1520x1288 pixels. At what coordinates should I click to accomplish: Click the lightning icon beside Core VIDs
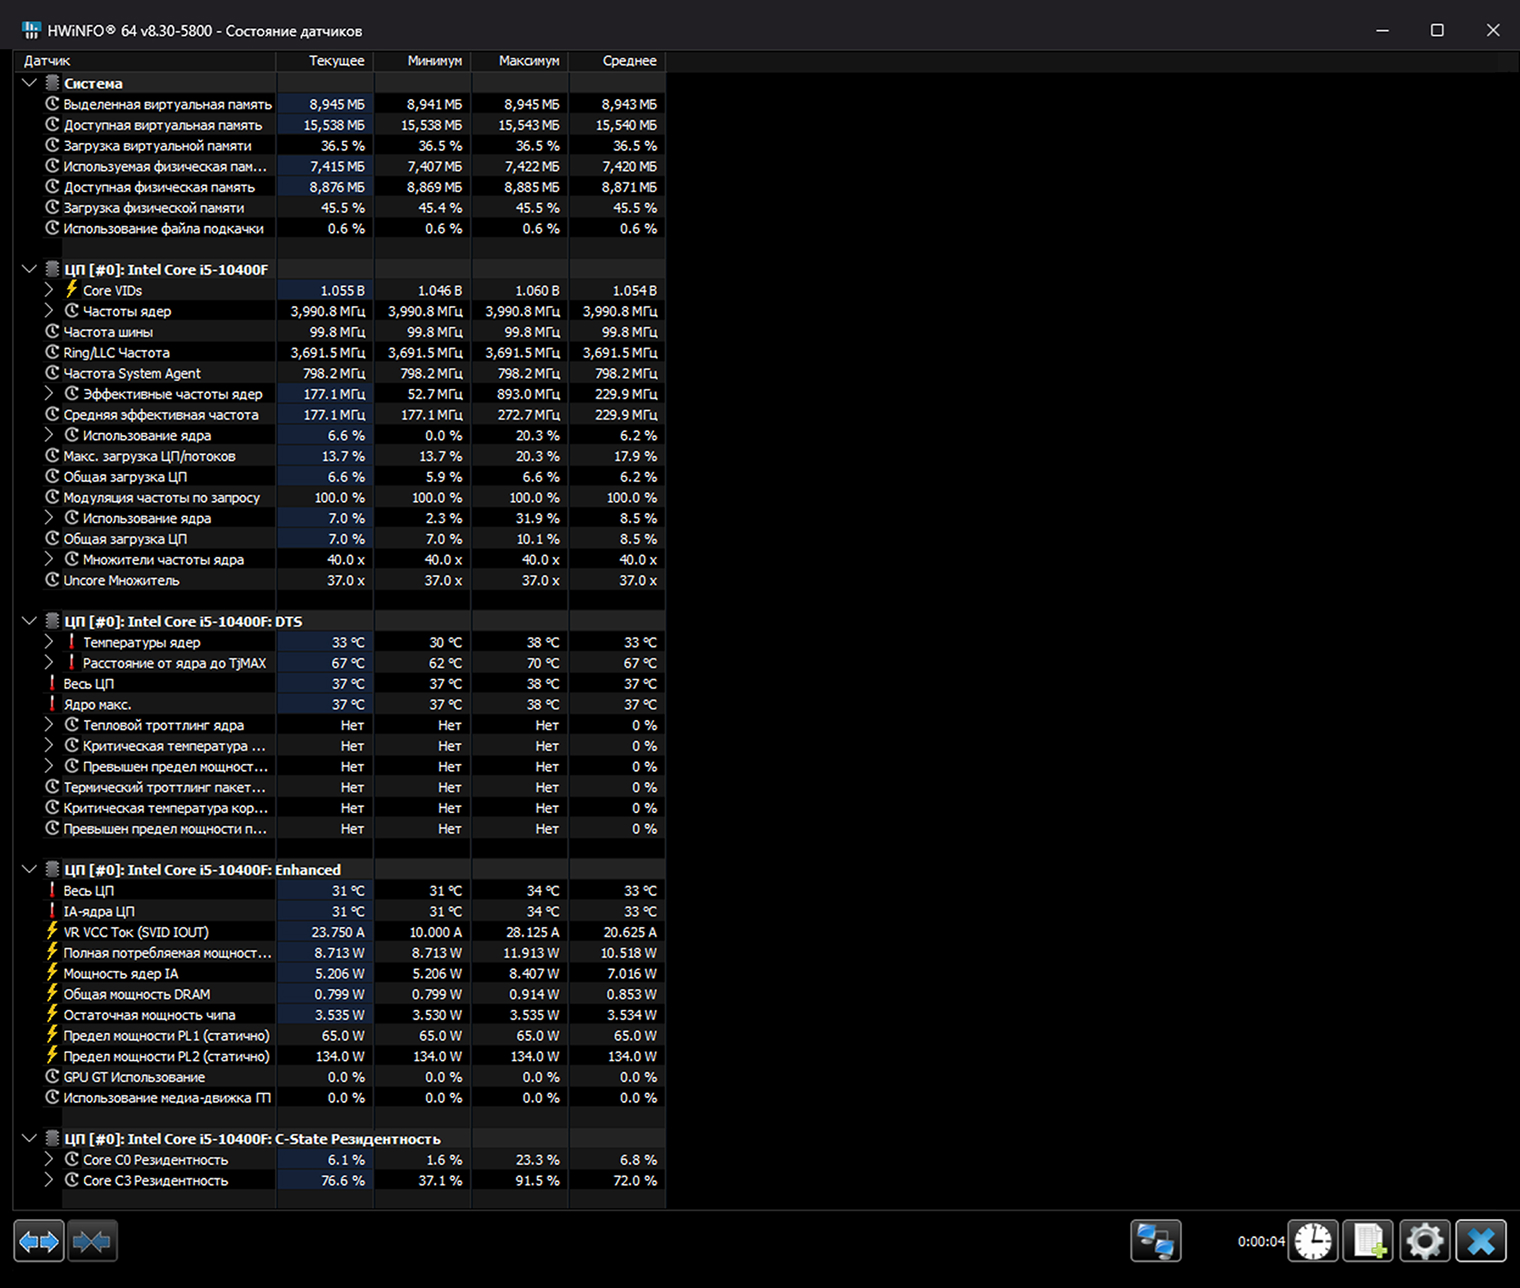click(71, 289)
